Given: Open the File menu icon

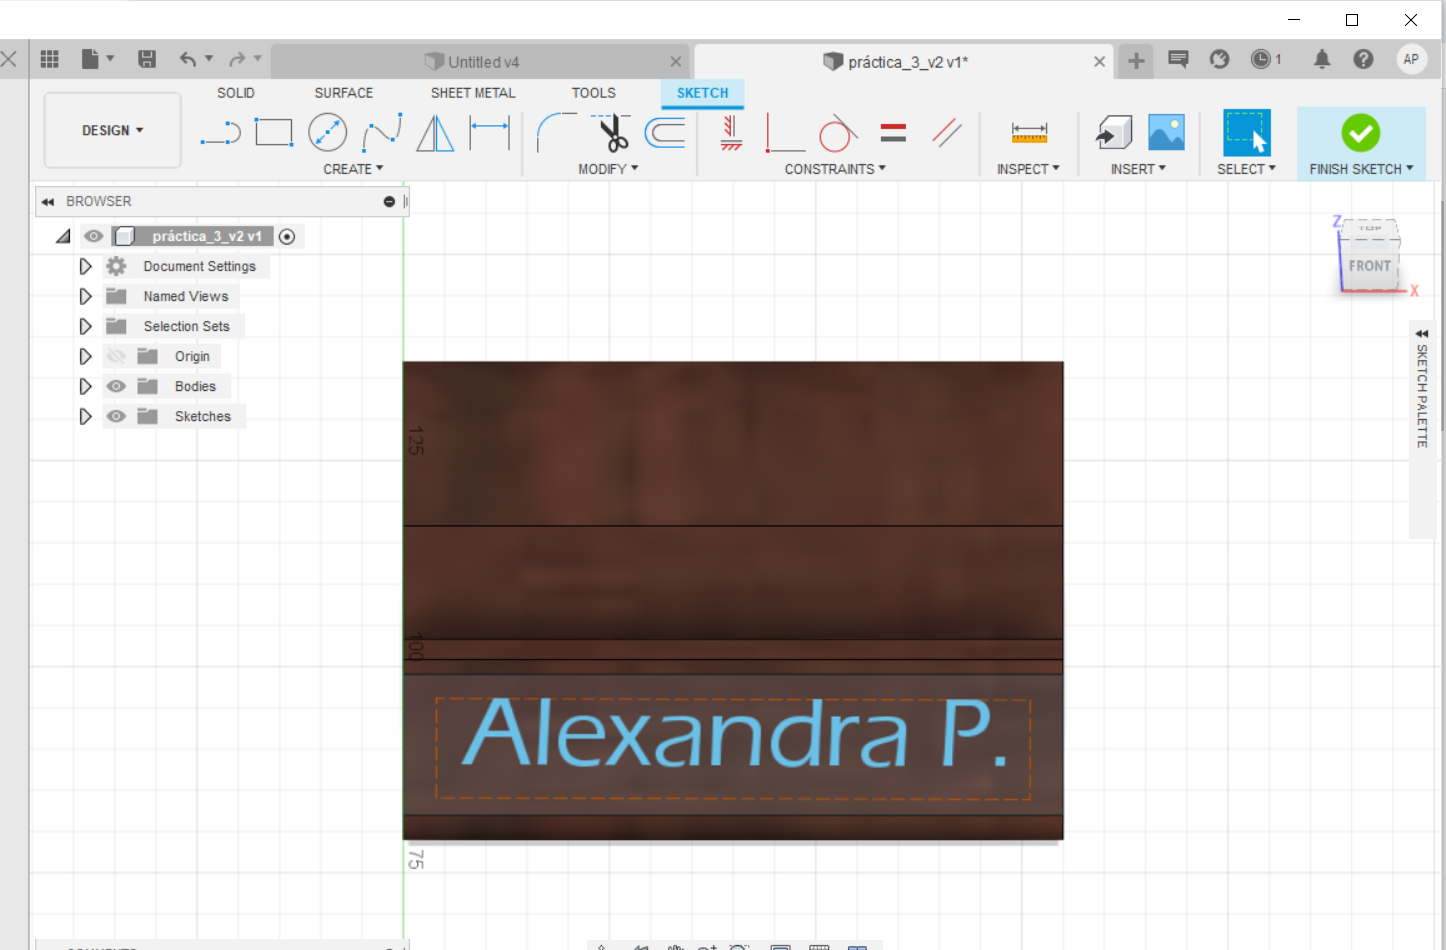Looking at the screenshot, I should pos(97,59).
